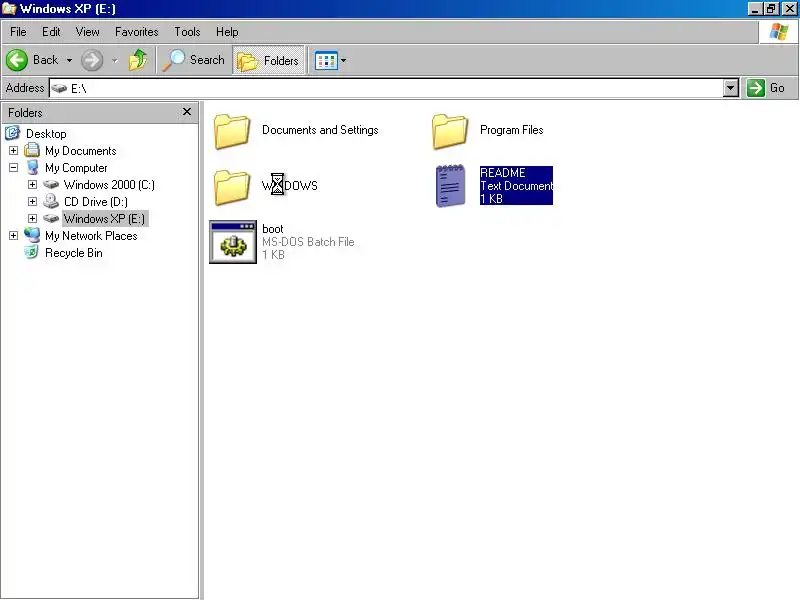Click the Program Files label
The width and height of the screenshot is (800, 600).
point(512,130)
